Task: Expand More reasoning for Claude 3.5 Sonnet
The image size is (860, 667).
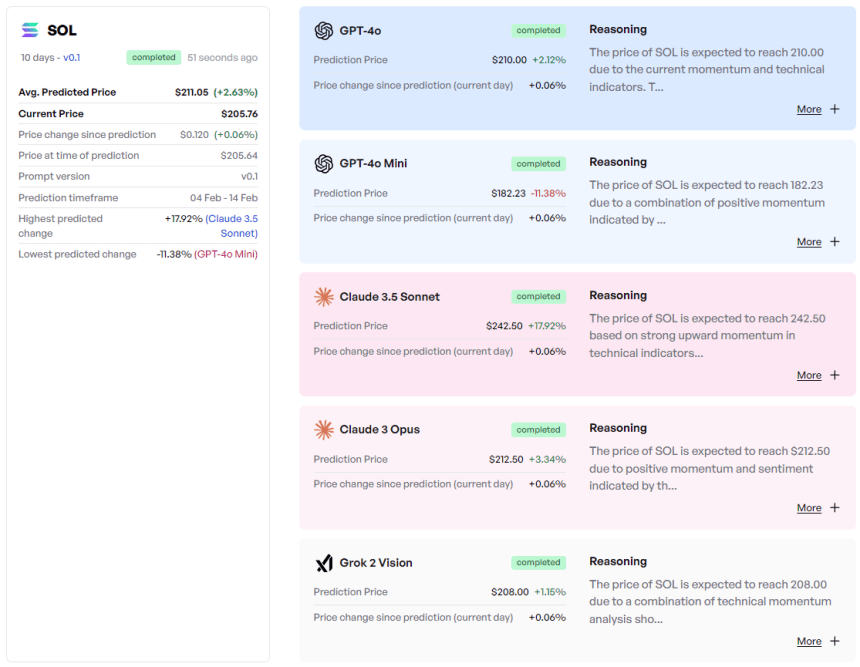Action: click(x=809, y=376)
